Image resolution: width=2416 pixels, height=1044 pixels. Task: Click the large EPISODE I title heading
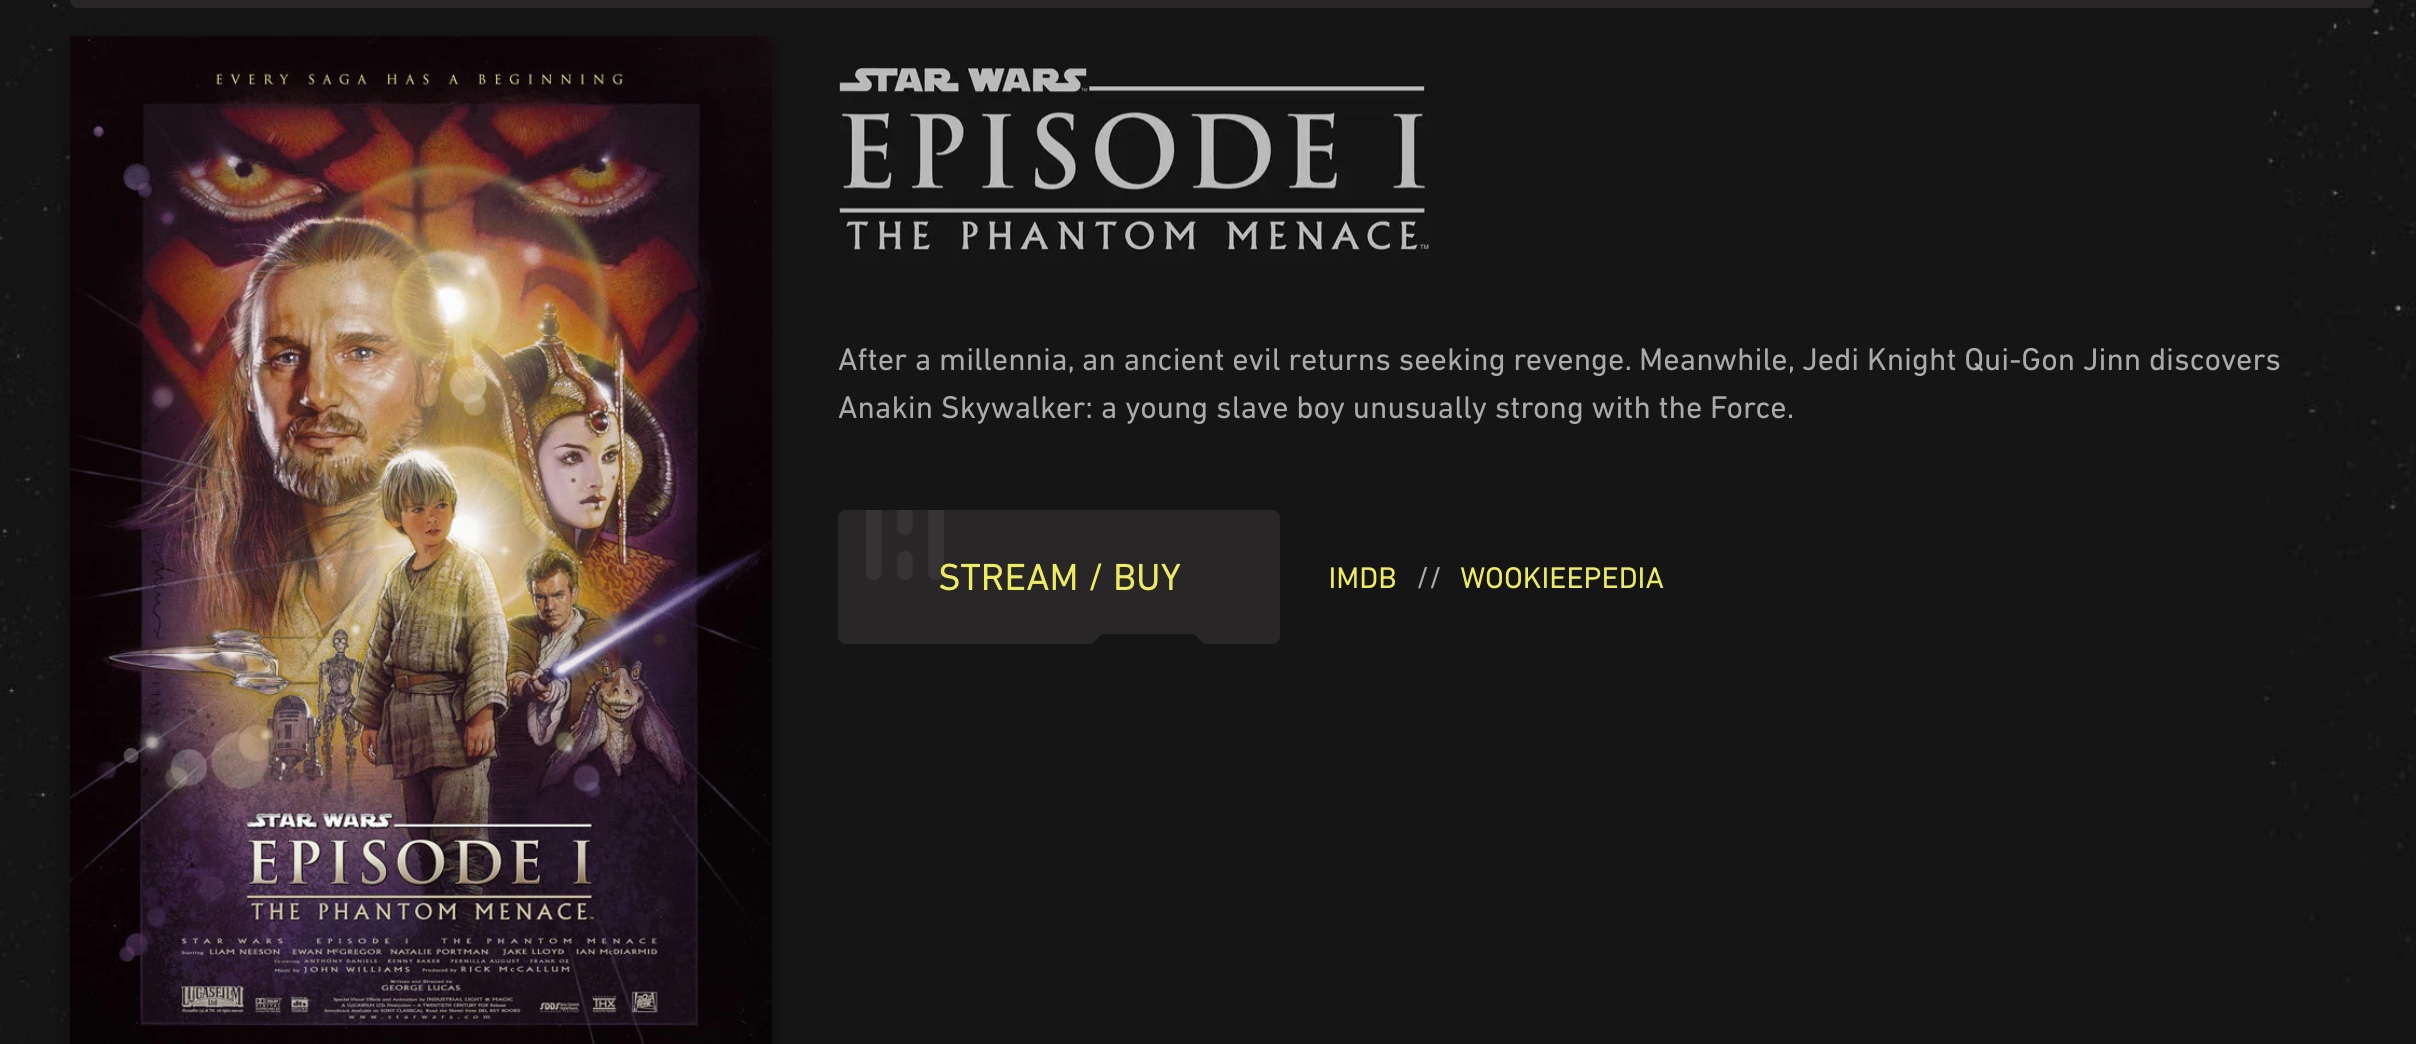click(x=1133, y=151)
